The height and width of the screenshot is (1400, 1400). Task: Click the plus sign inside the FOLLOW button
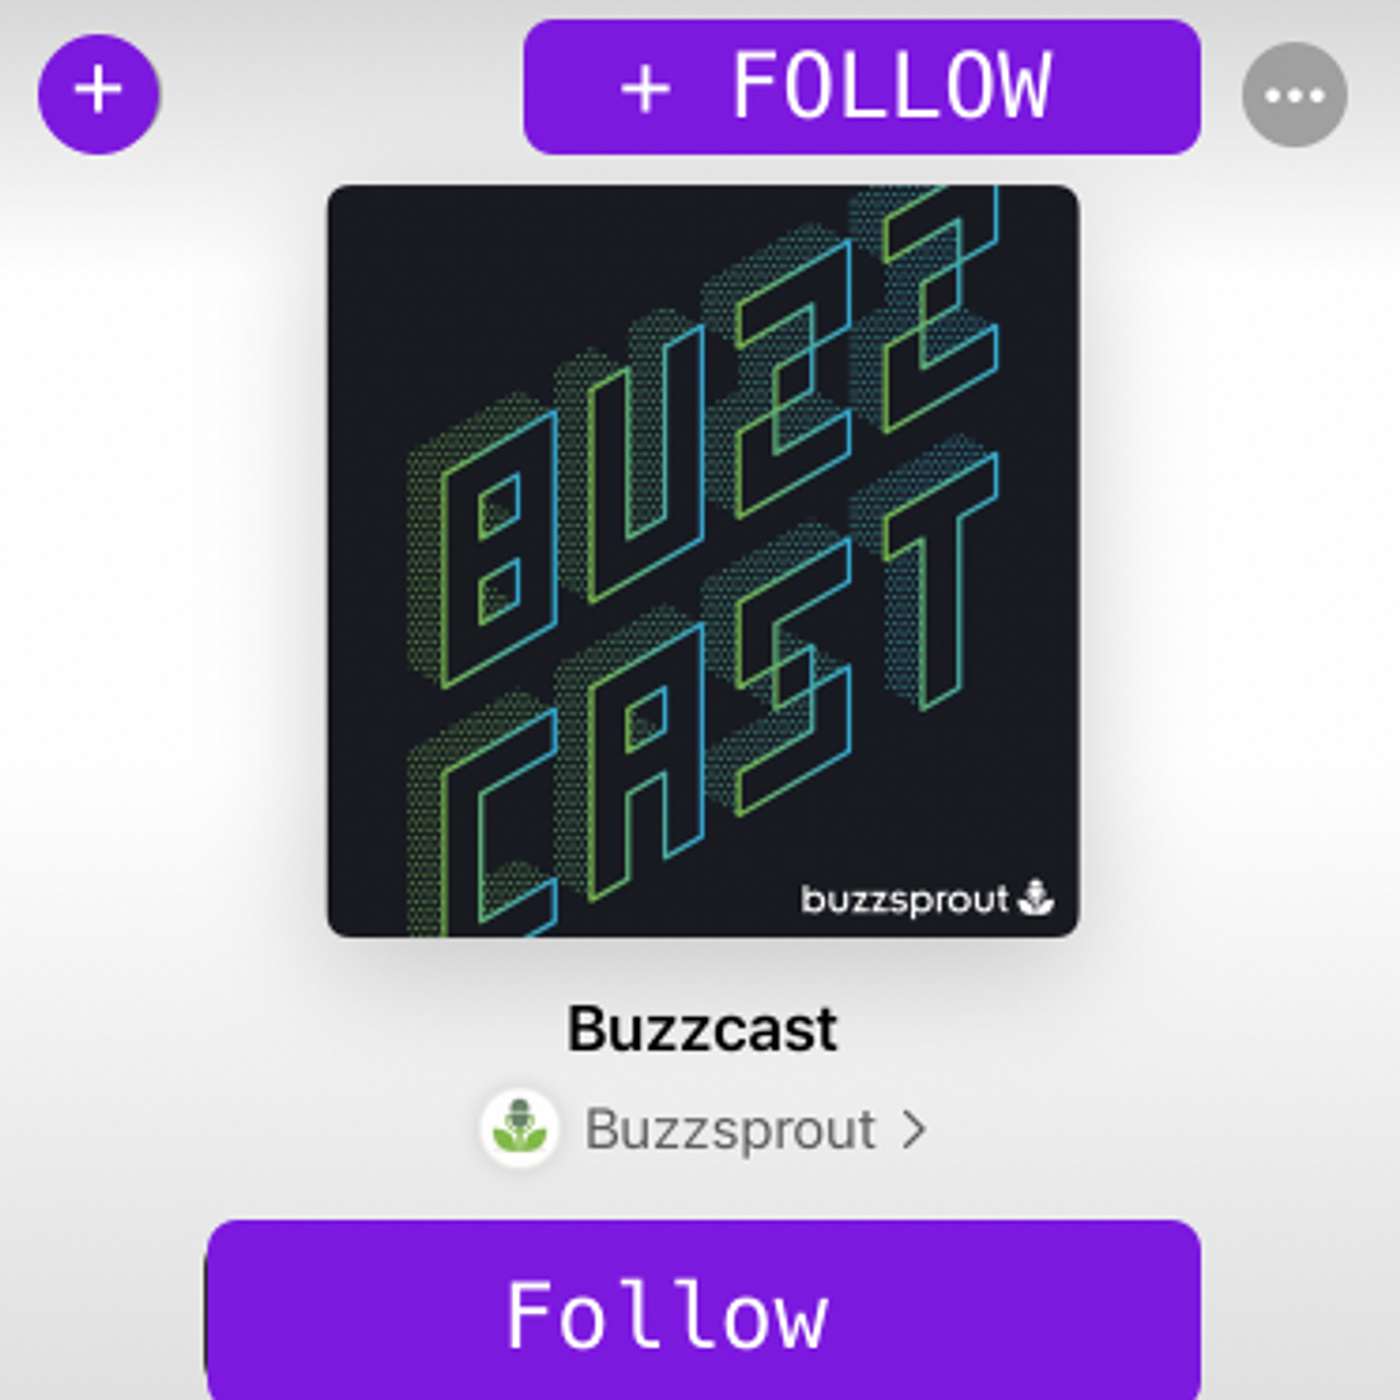[646, 88]
